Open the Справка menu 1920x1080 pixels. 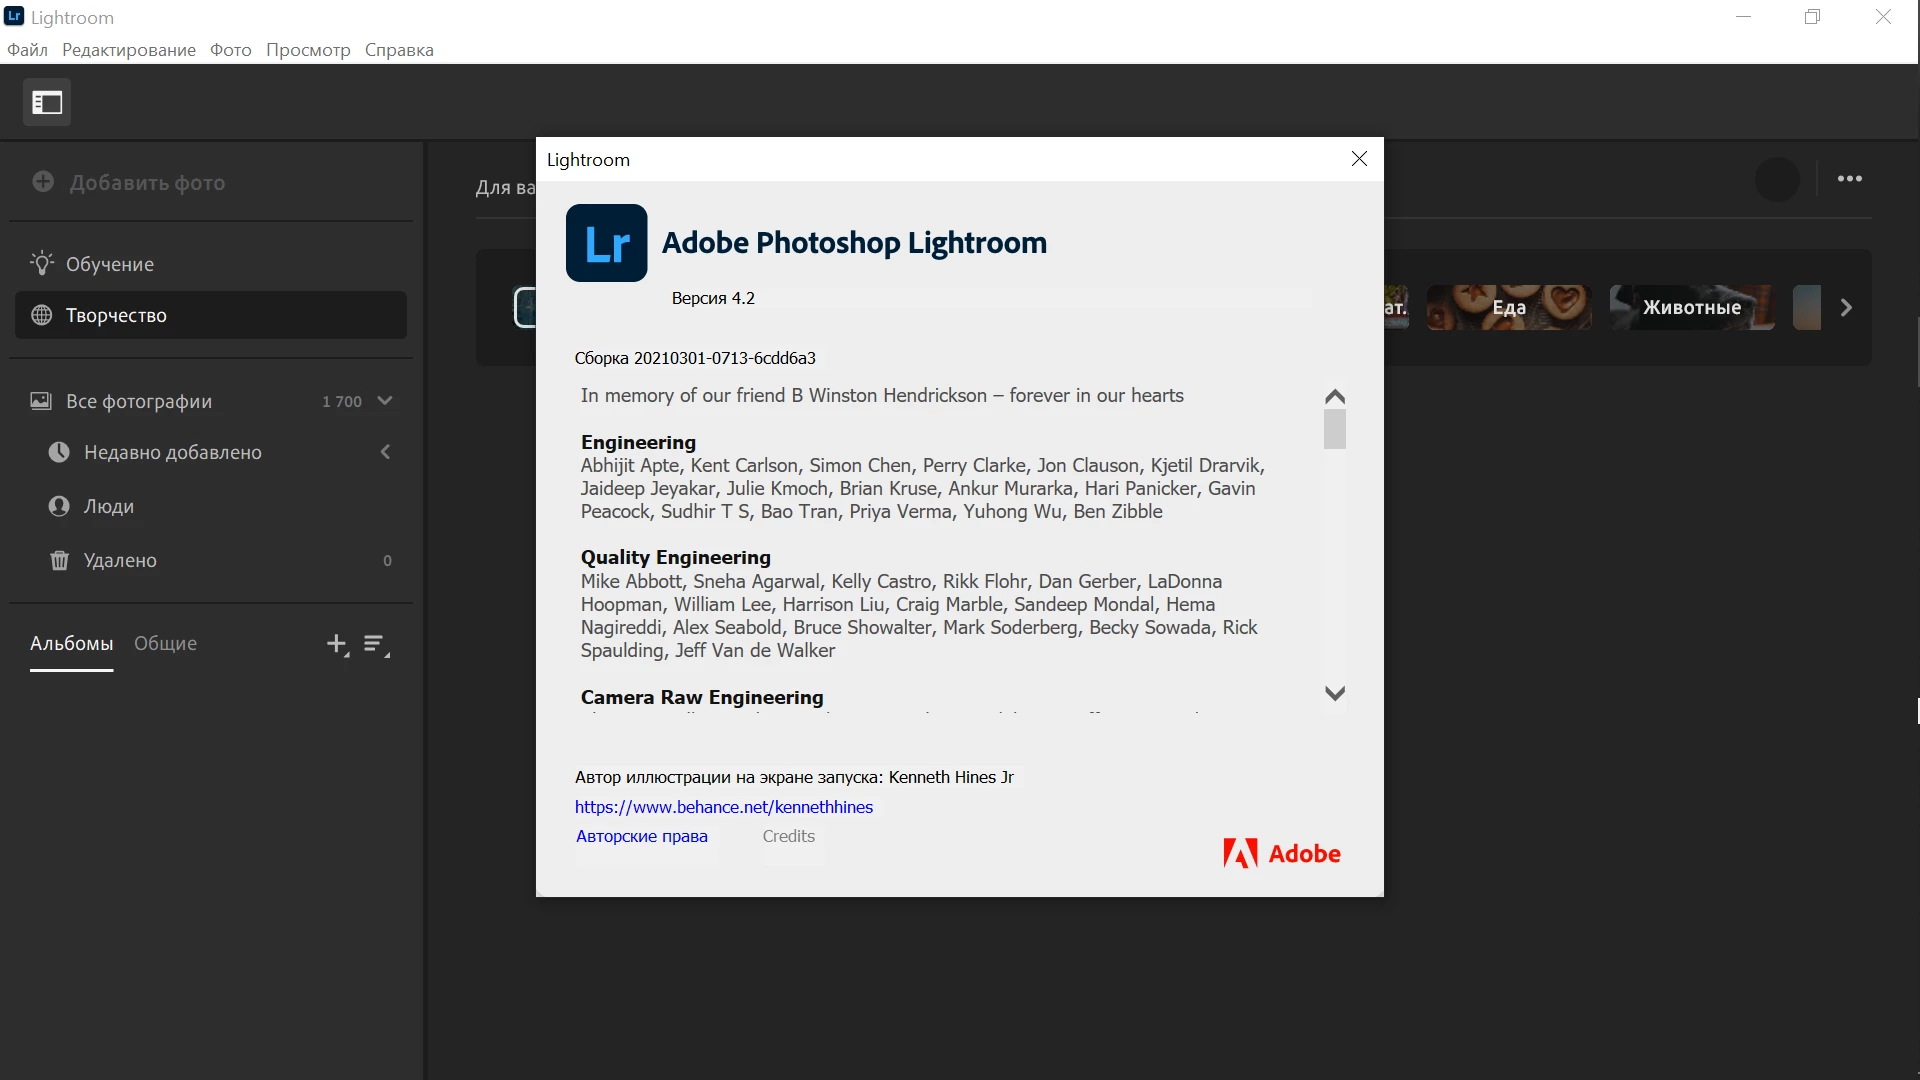click(x=399, y=50)
